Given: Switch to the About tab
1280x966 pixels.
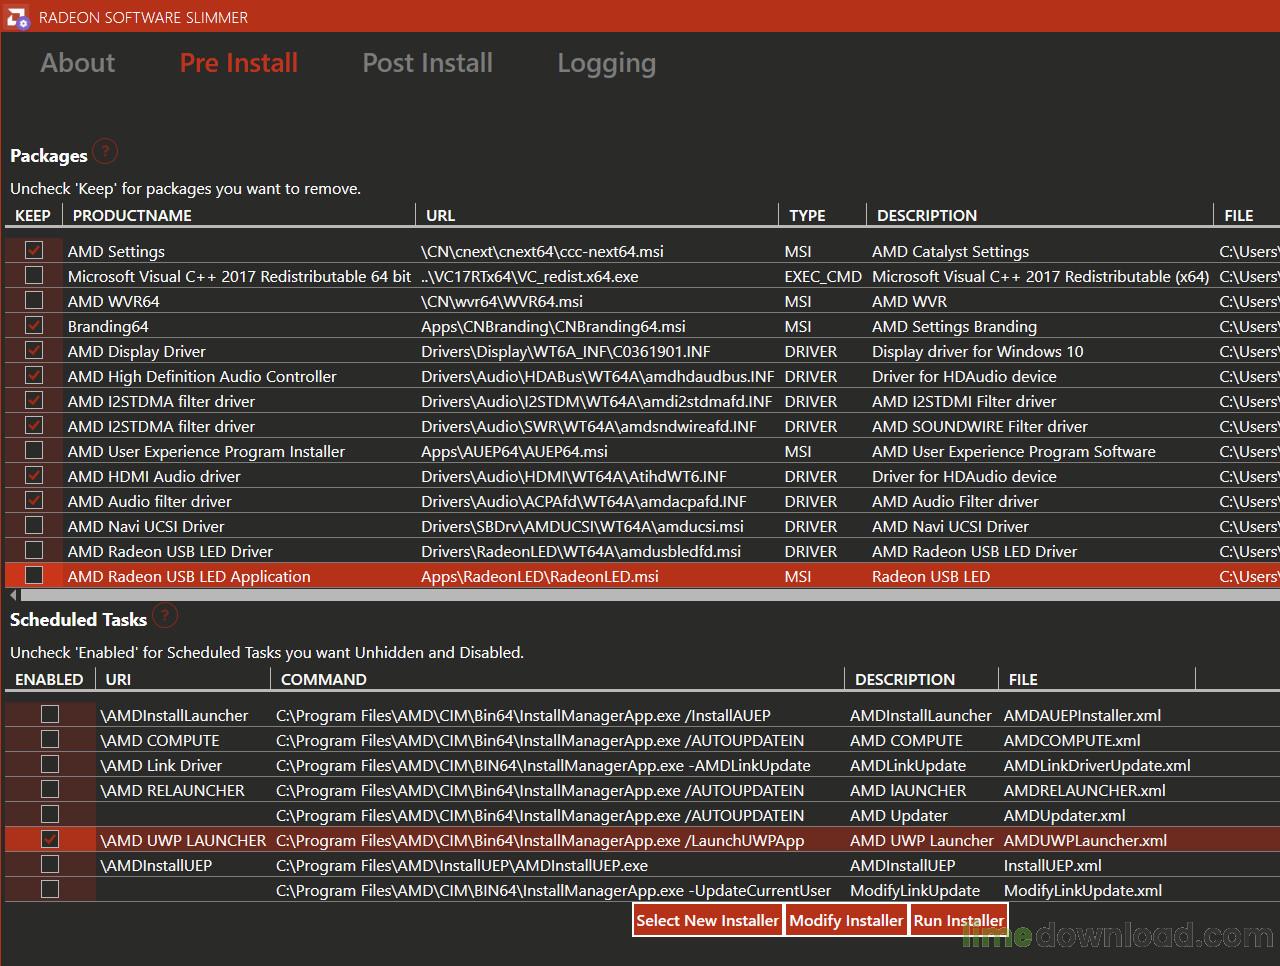Looking at the screenshot, I should [x=78, y=63].
